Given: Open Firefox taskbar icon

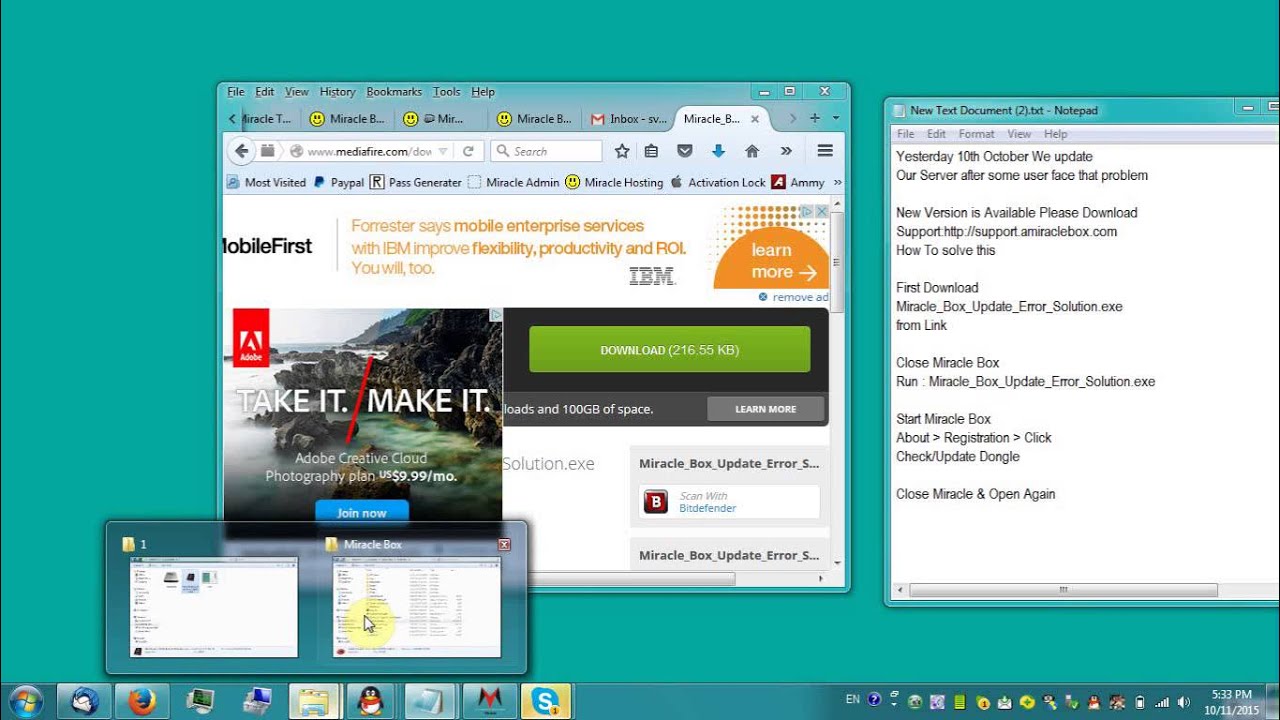Looking at the screenshot, I should tap(142, 702).
